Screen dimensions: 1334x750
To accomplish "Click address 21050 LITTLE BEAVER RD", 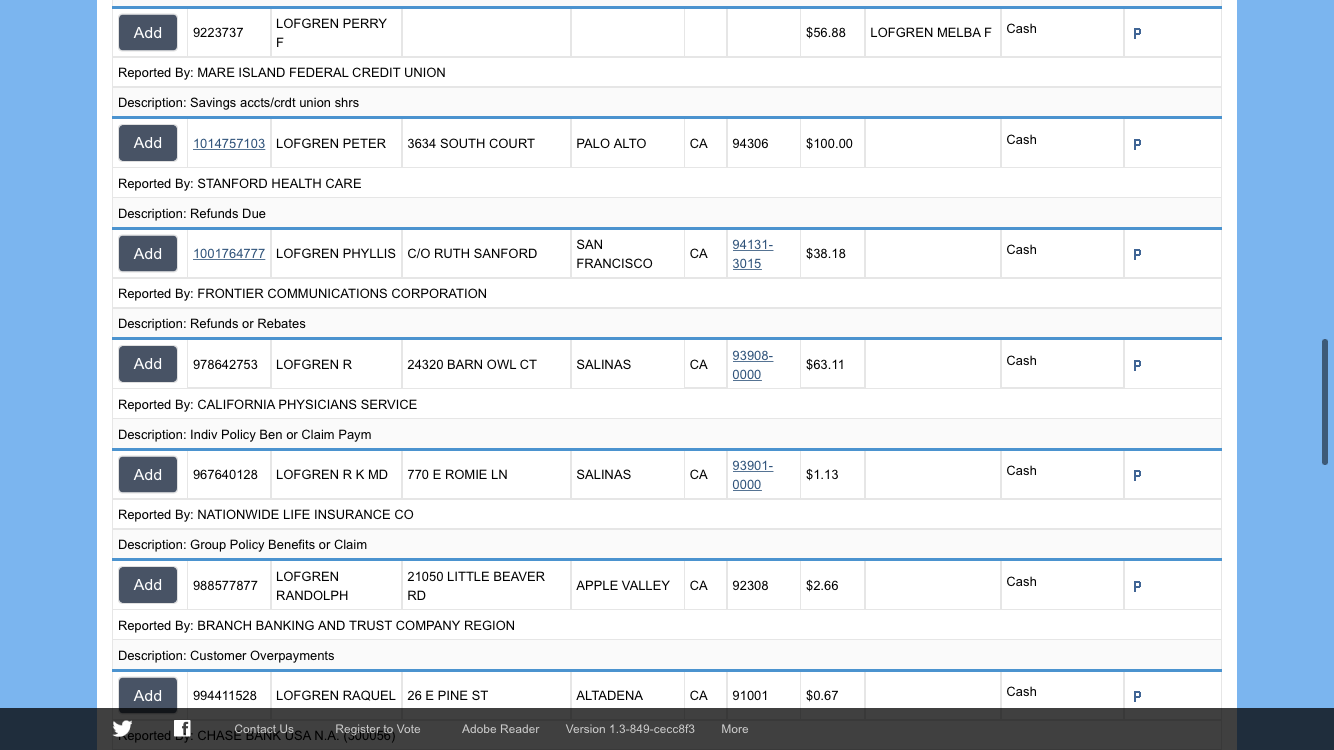I will pos(476,586).
